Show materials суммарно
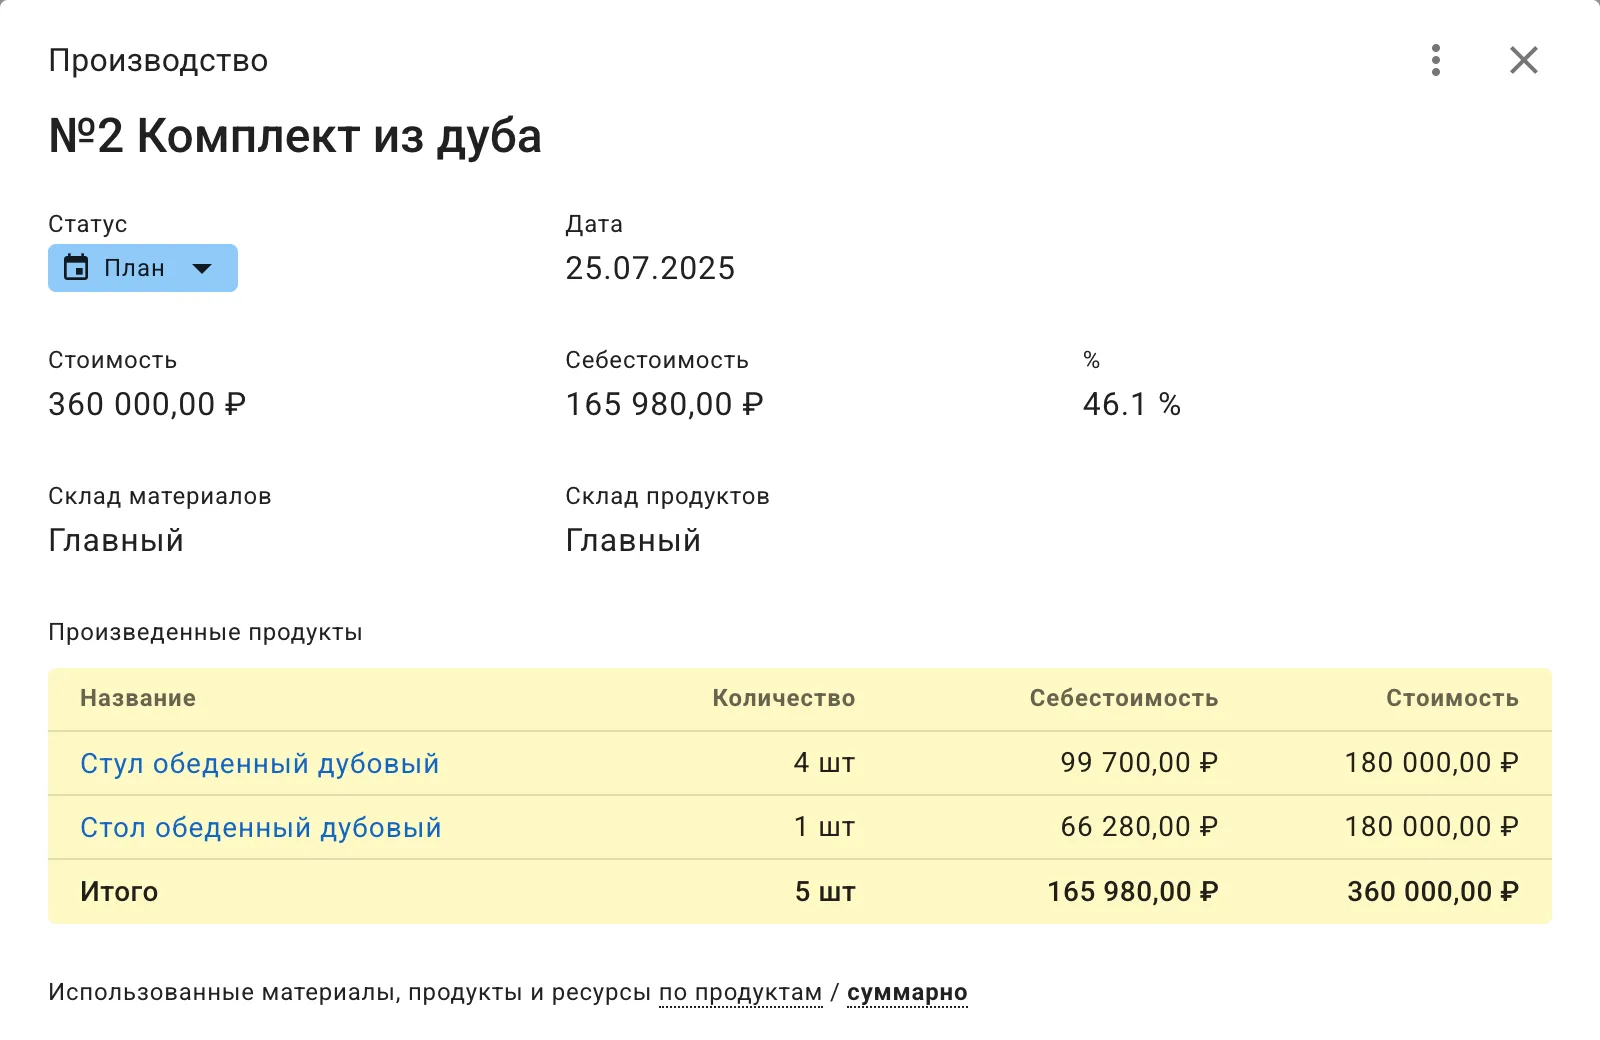Viewport: 1600px width, 1040px height. pos(906,991)
